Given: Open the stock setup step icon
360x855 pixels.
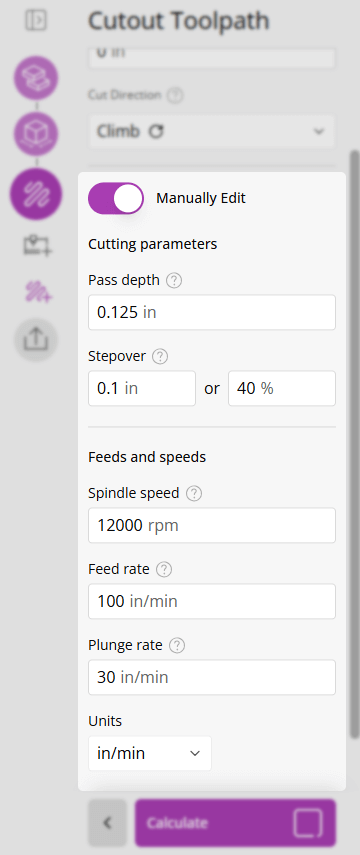Looking at the screenshot, I should coord(36,79).
